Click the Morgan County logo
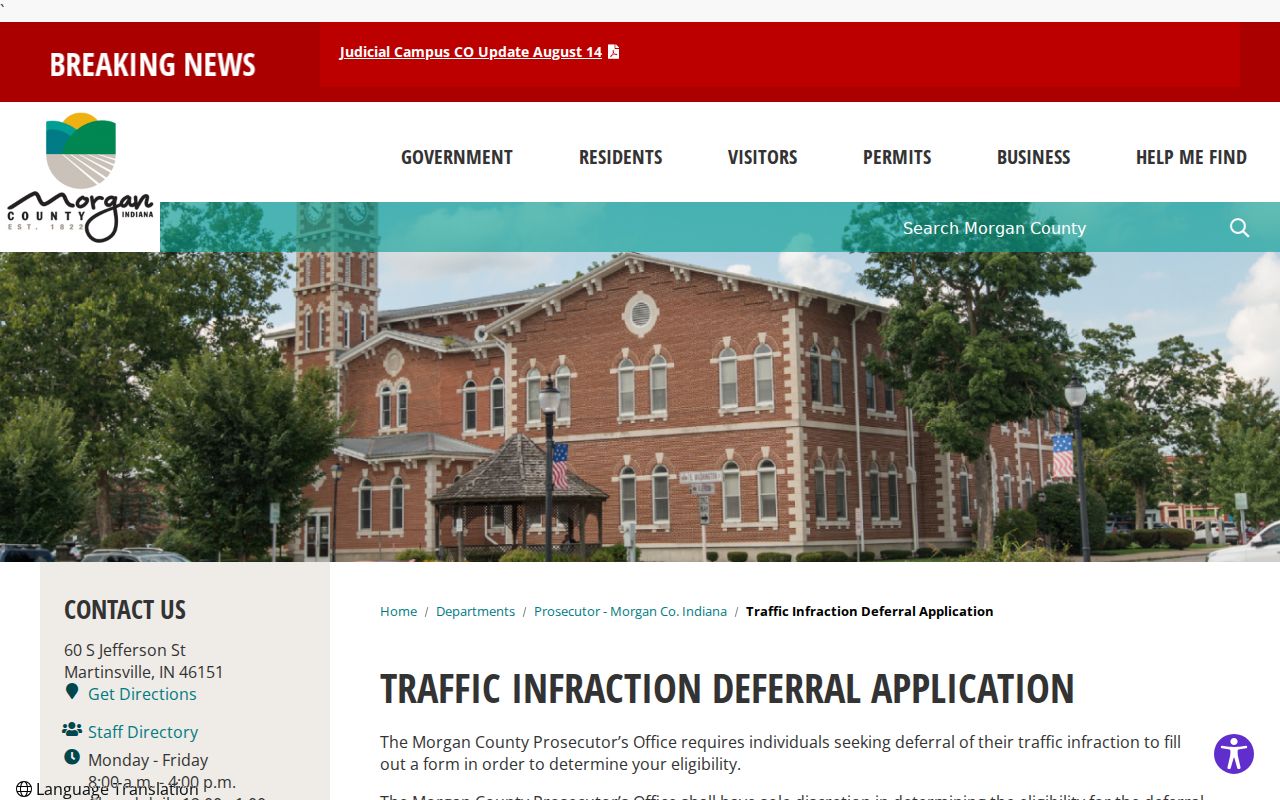 [x=80, y=177]
